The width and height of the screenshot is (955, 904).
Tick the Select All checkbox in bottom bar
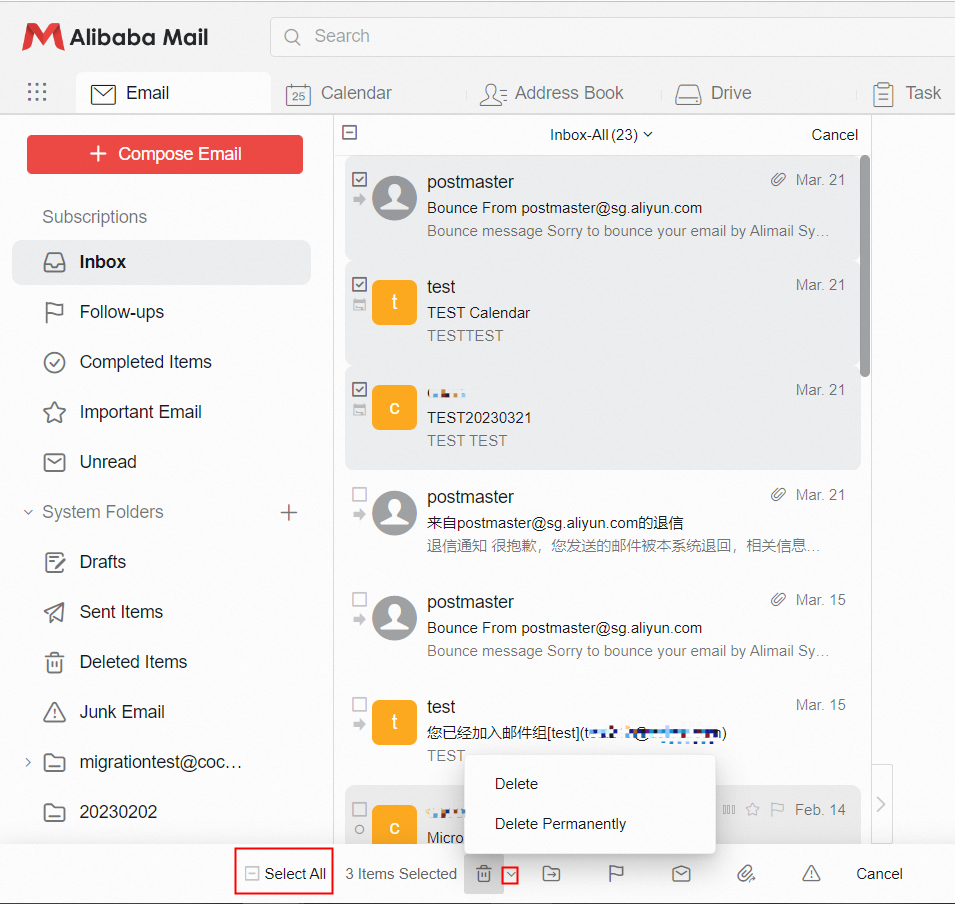click(252, 874)
